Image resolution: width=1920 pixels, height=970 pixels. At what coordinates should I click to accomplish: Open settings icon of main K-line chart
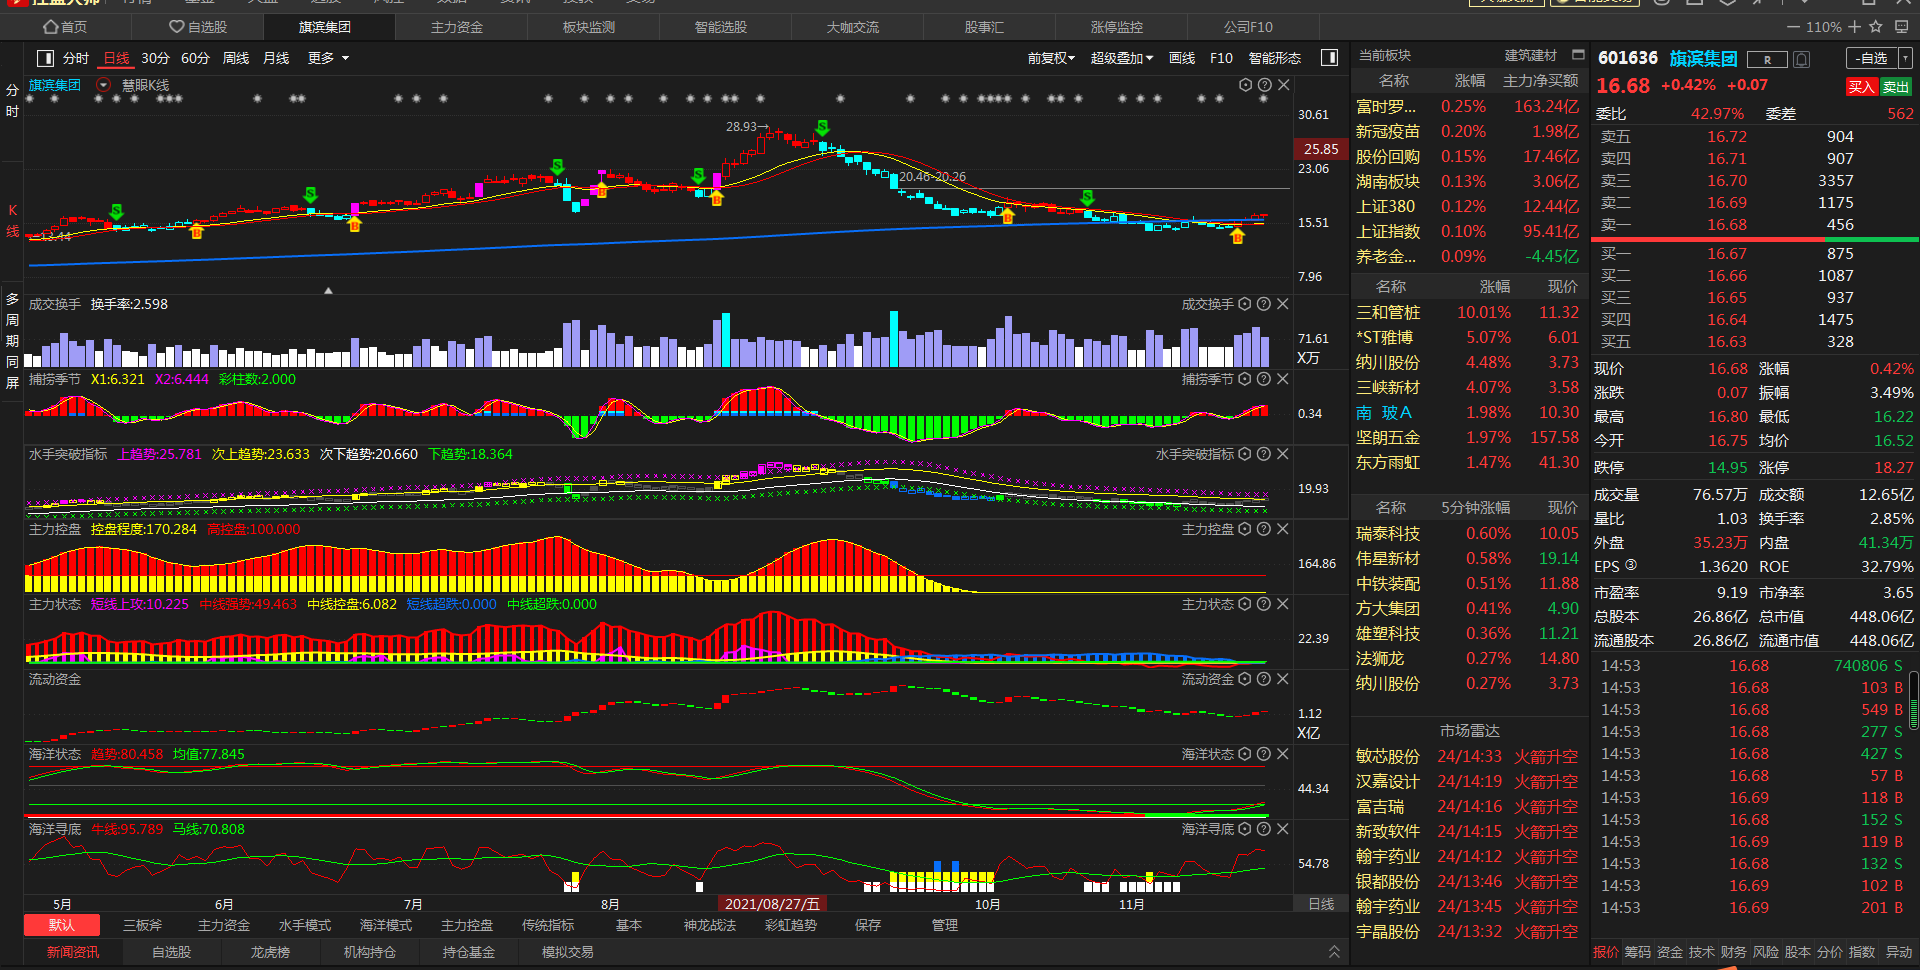click(1245, 85)
